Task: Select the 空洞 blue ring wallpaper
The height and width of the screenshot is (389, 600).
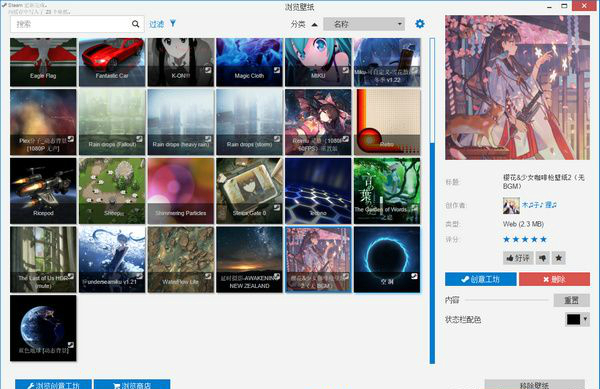Action: coord(387,259)
